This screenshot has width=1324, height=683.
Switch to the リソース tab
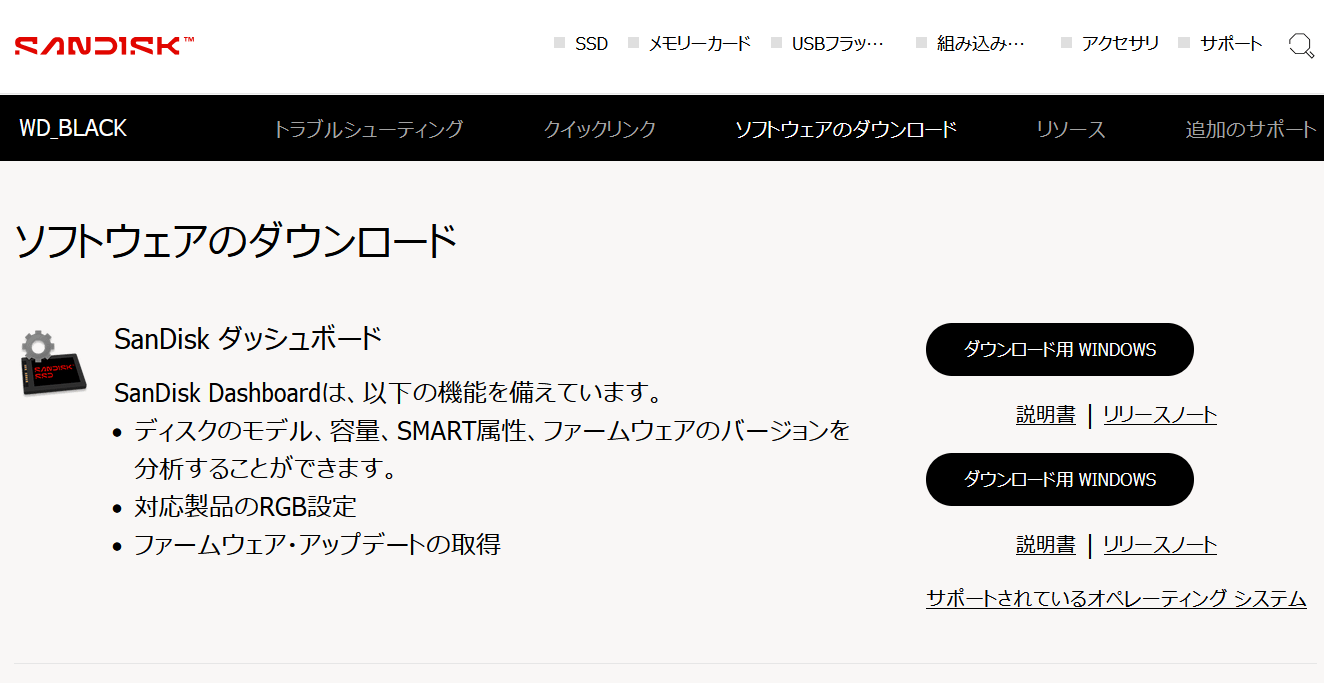pos(1071,129)
